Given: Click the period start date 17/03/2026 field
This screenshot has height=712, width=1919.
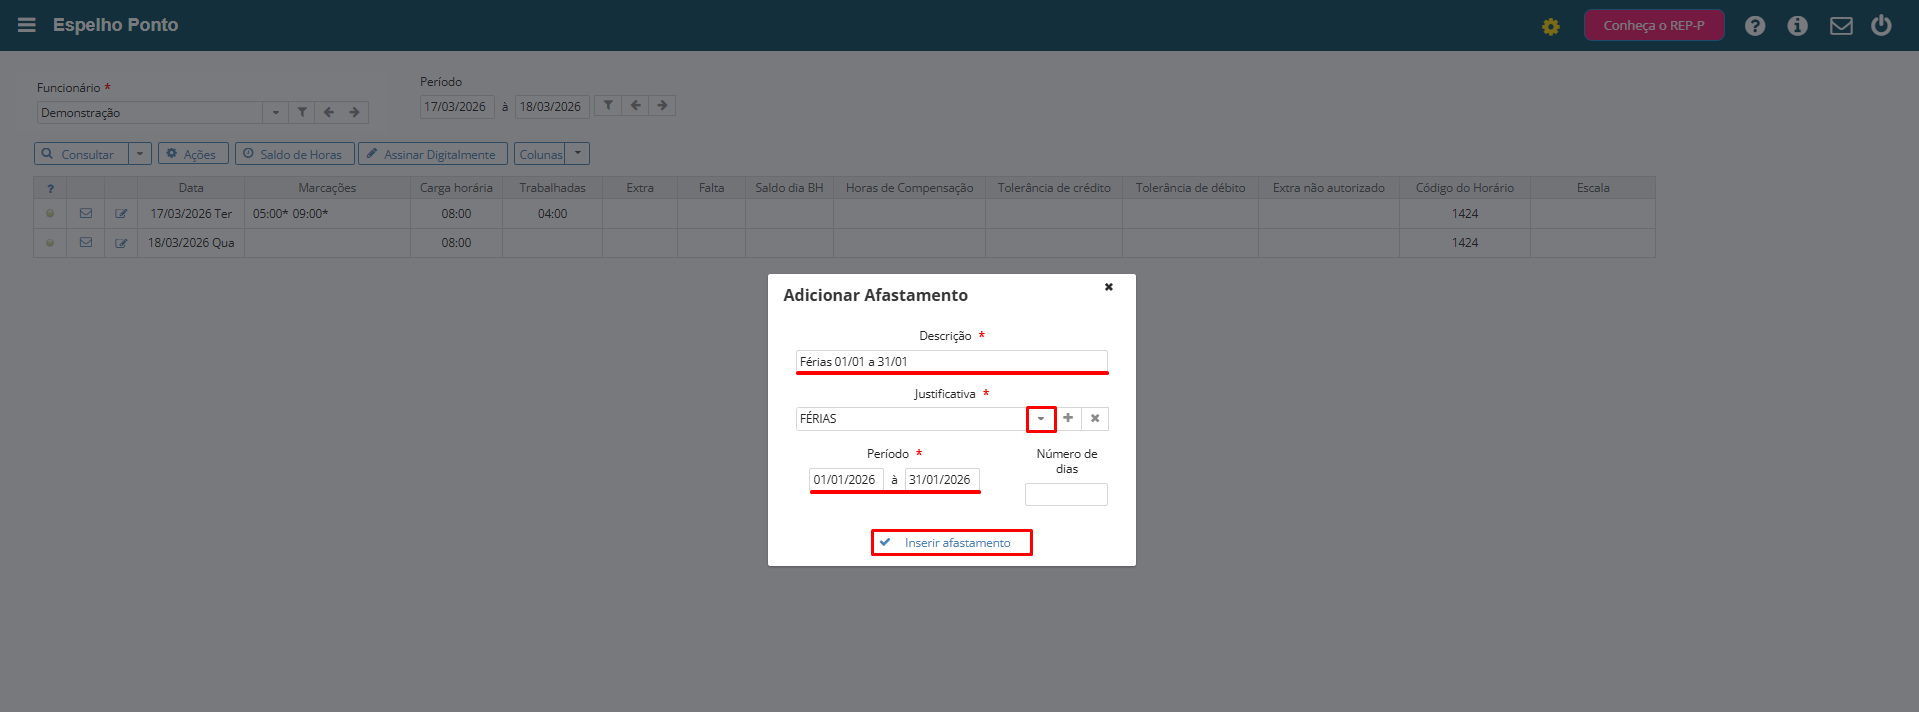Looking at the screenshot, I should click(457, 106).
